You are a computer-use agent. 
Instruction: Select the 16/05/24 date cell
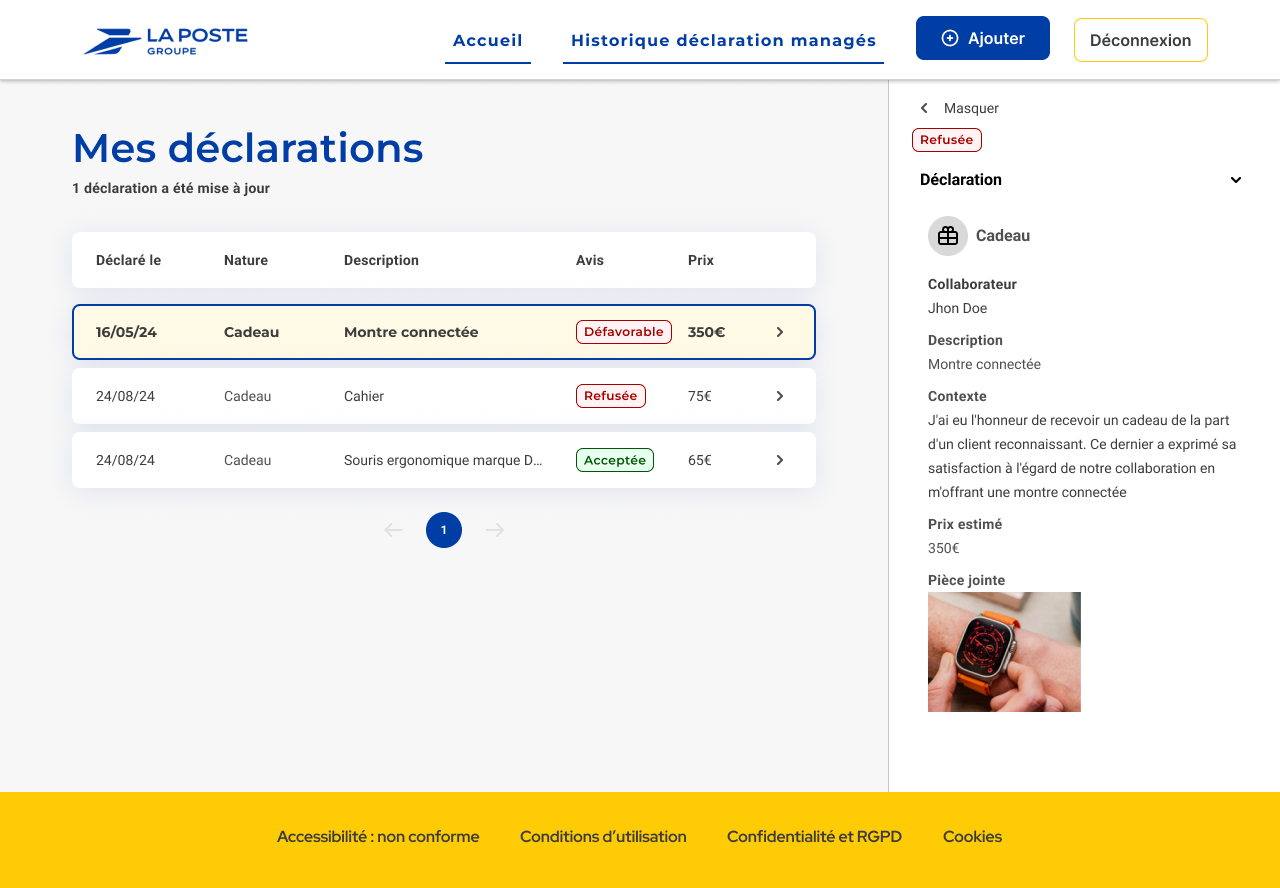click(126, 332)
